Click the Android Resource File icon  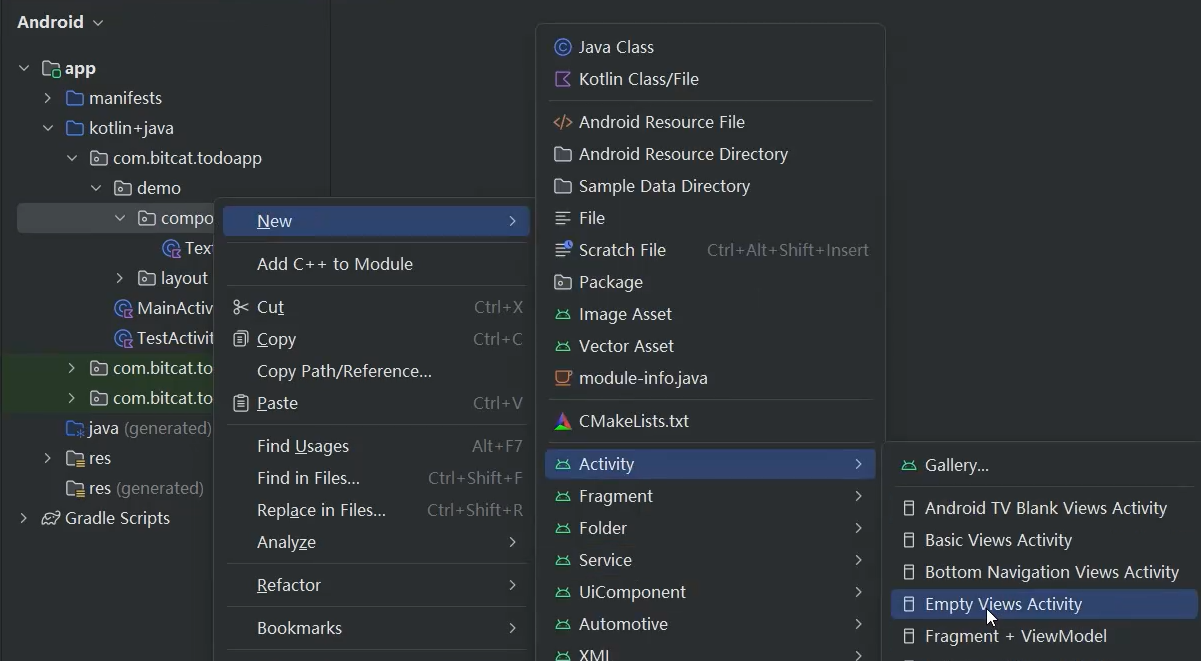(x=563, y=122)
